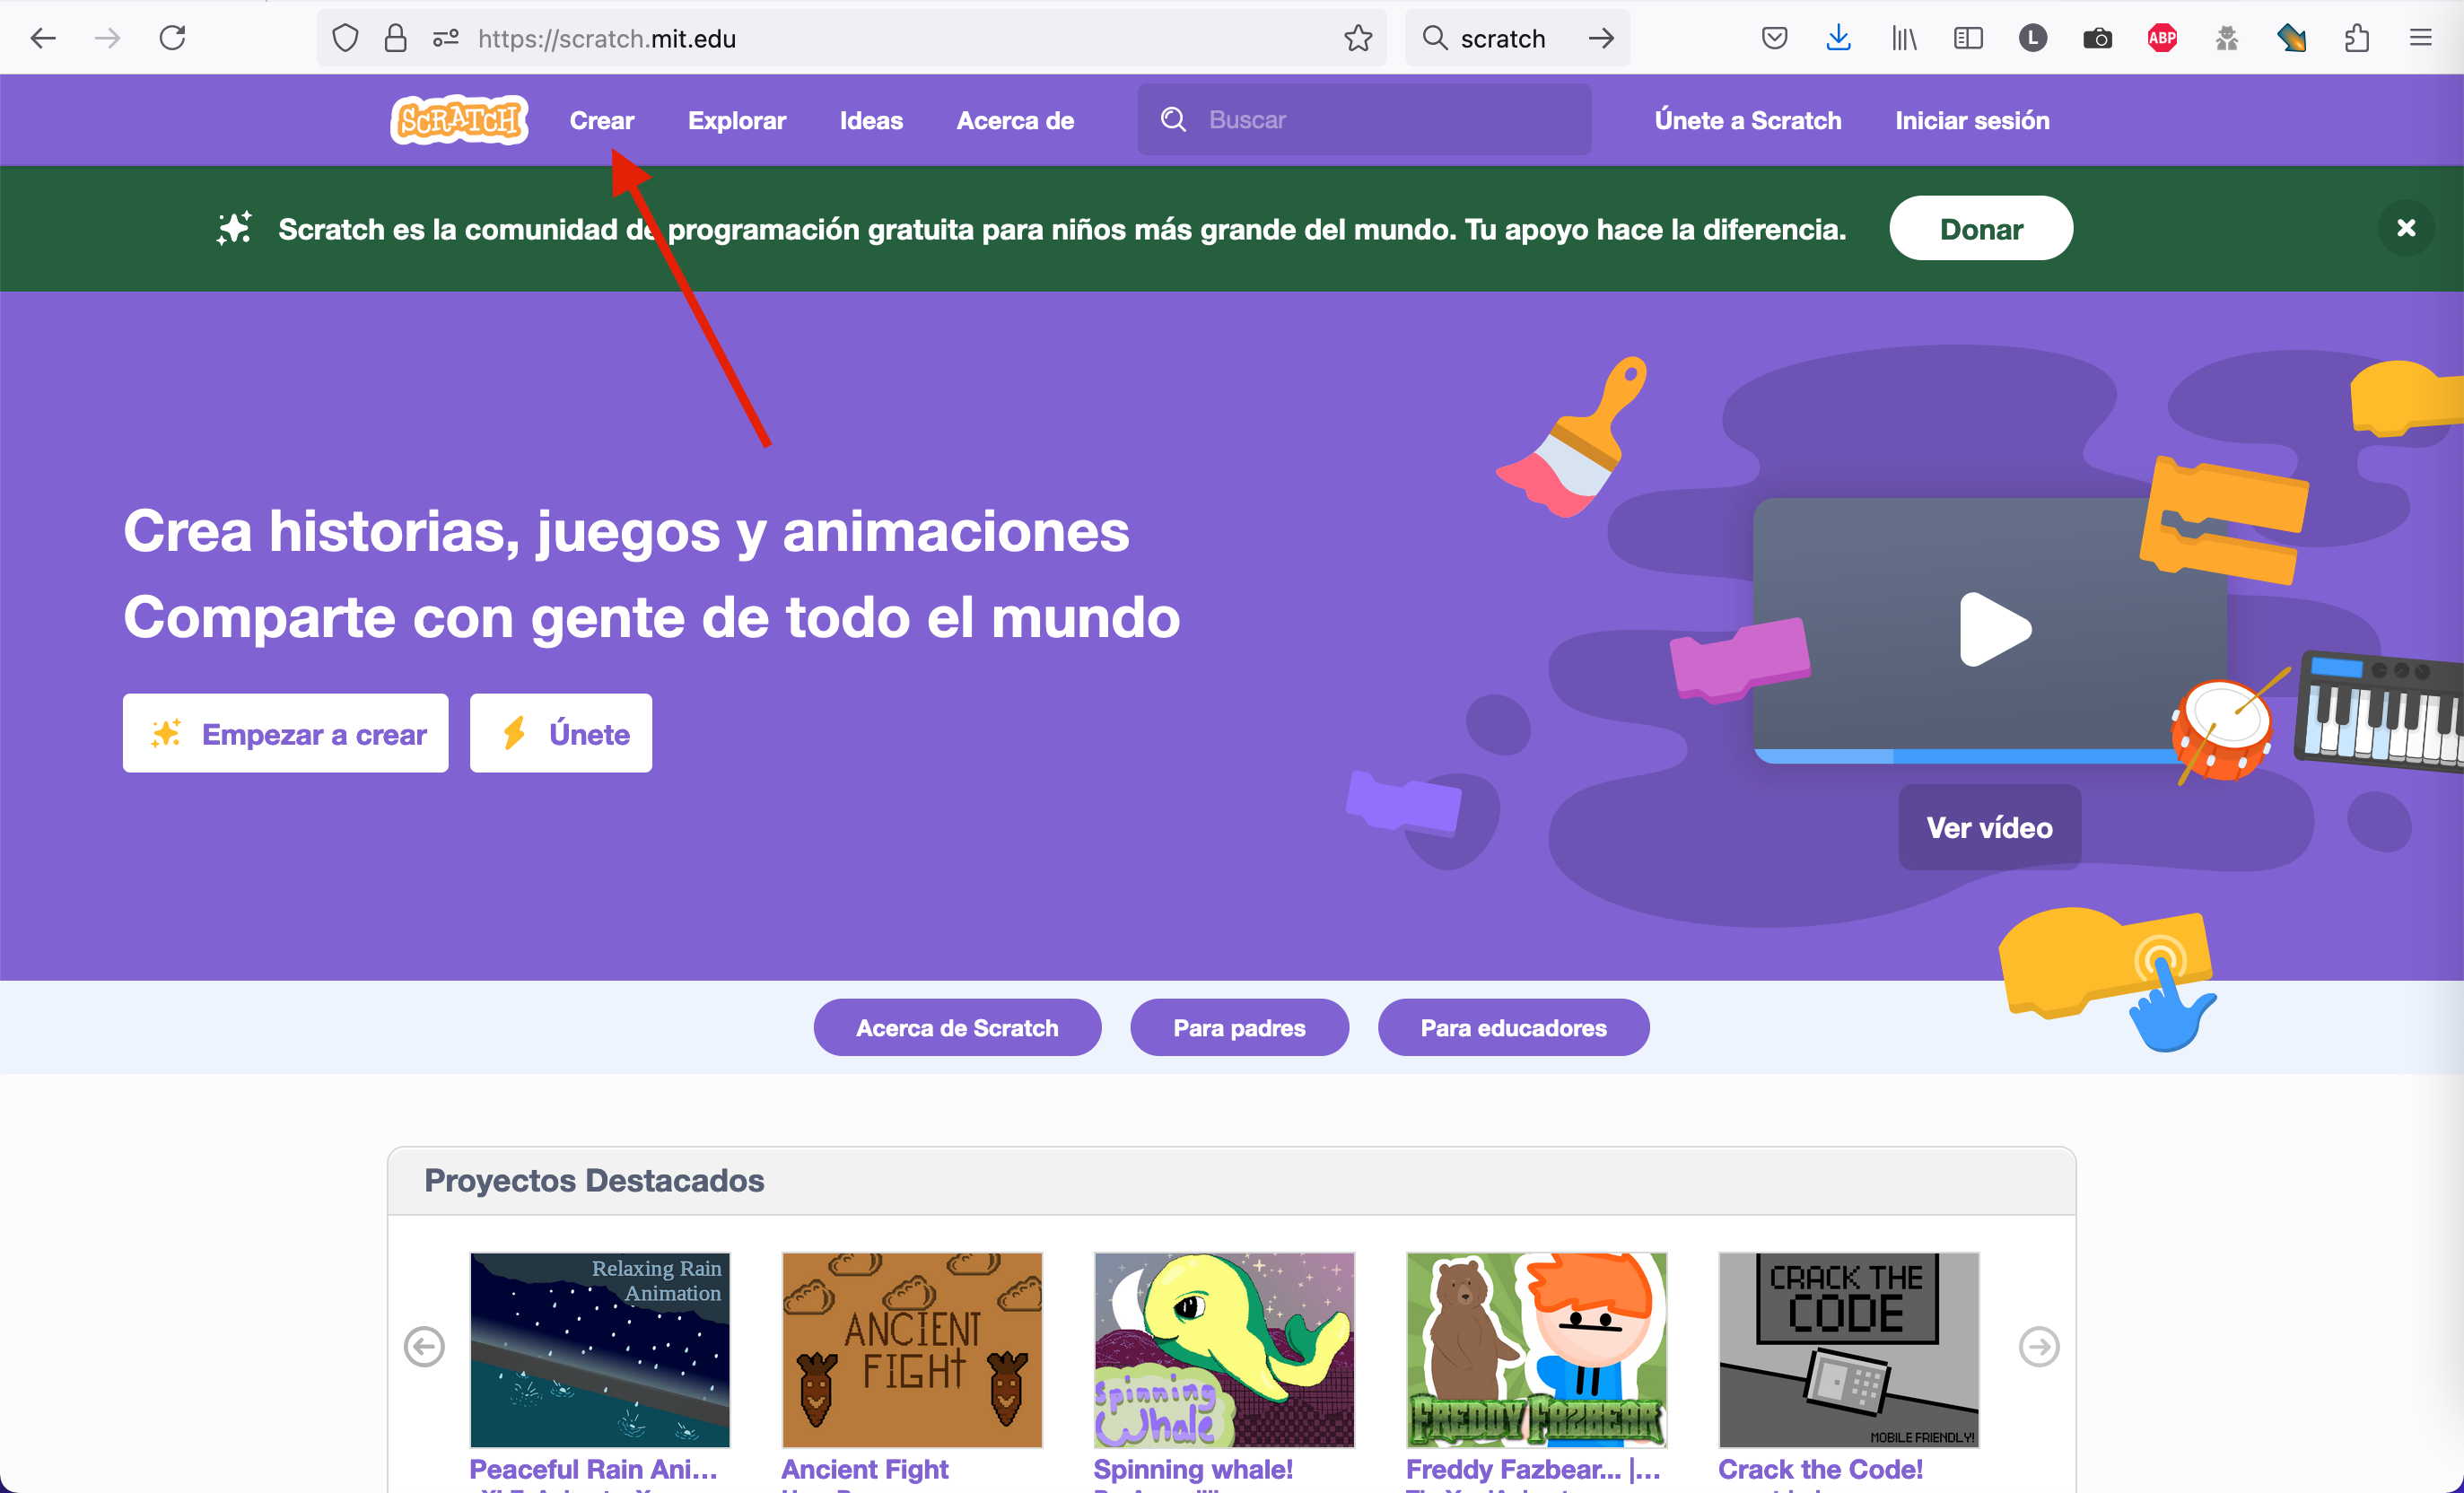Image resolution: width=2464 pixels, height=1493 pixels.
Task: Open the tracking protection shield panel
Action: 344,37
